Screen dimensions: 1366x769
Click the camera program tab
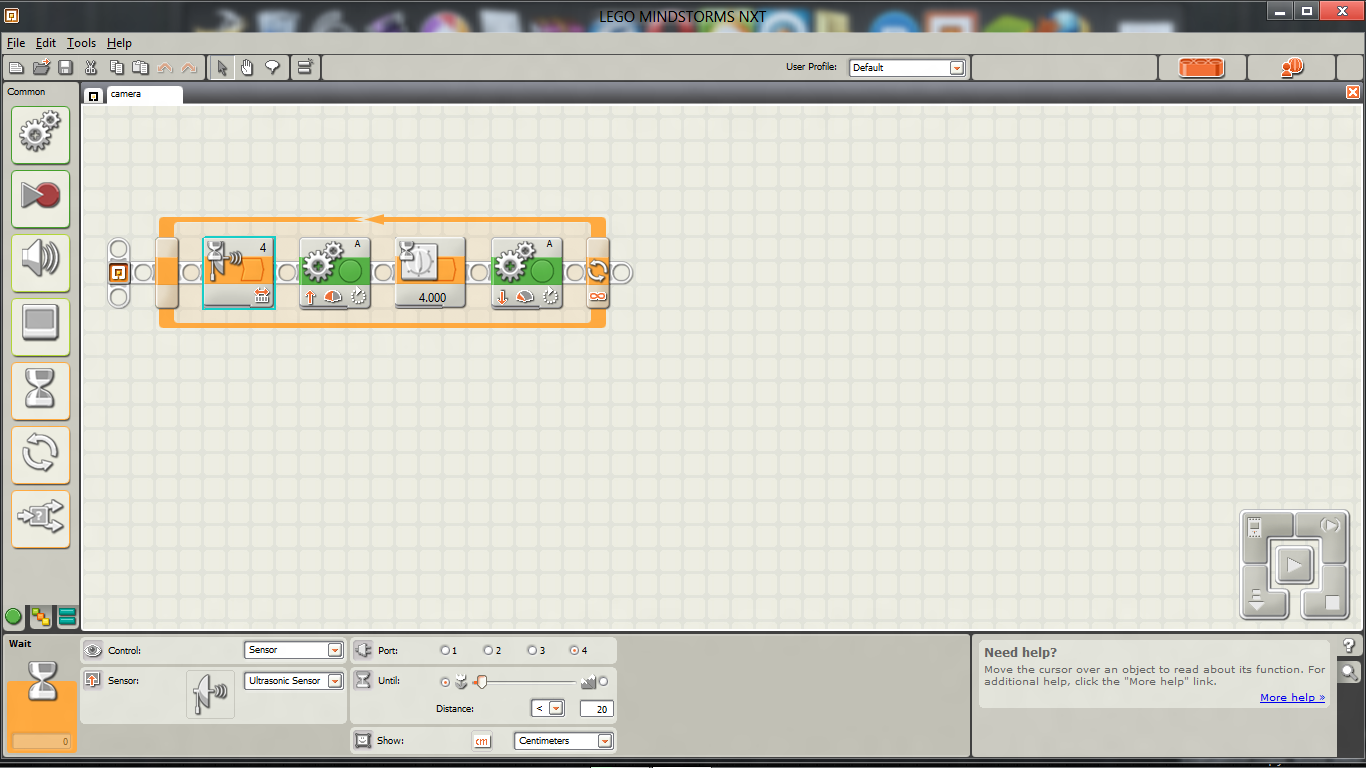pos(144,94)
